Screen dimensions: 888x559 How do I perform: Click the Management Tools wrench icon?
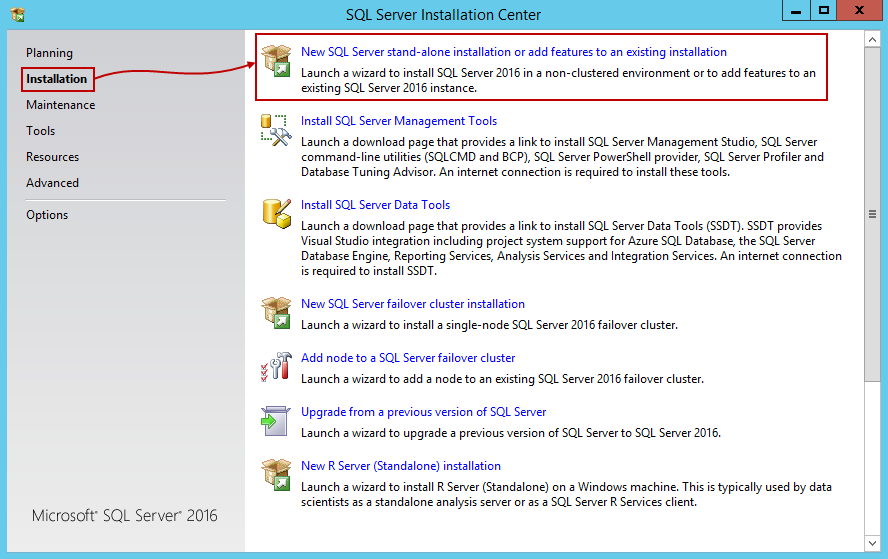point(276,130)
